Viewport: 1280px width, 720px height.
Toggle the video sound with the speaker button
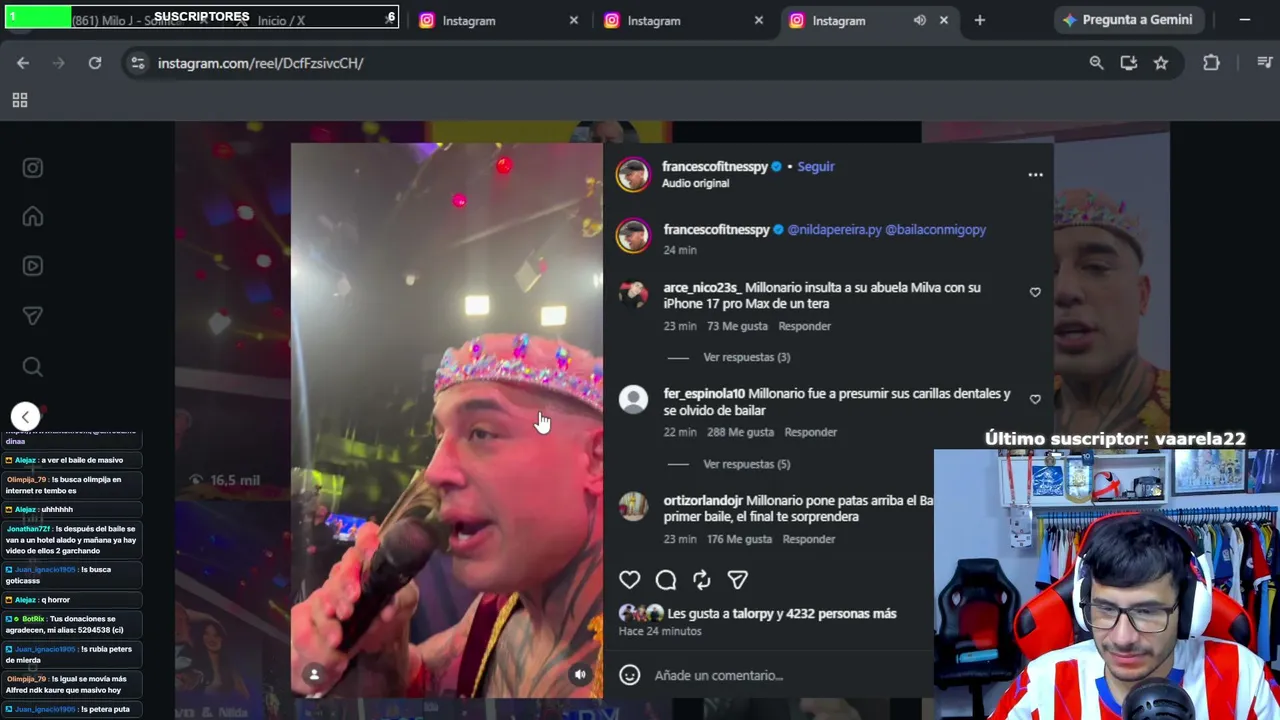pyautogui.click(x=580, y=674)
